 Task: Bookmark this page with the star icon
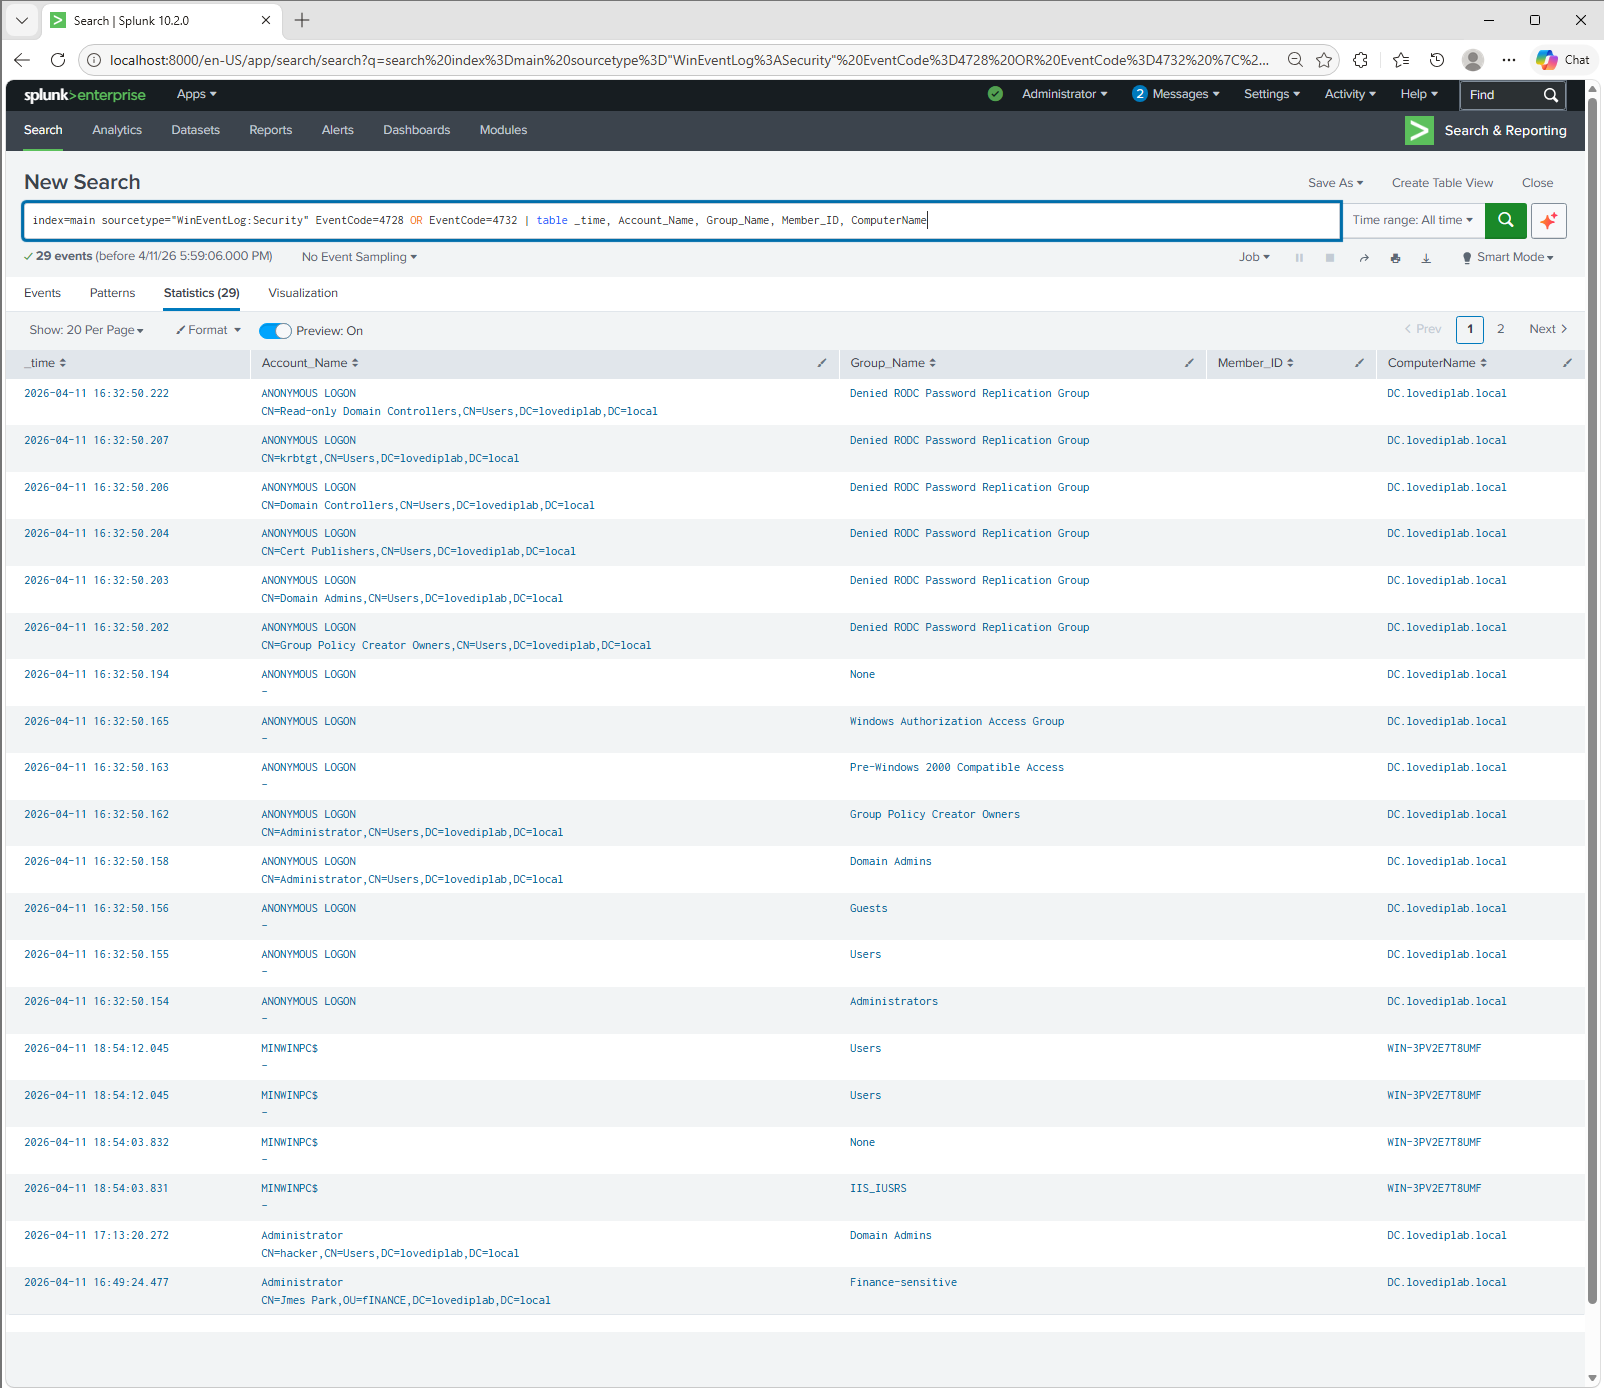click(1324, 60)
